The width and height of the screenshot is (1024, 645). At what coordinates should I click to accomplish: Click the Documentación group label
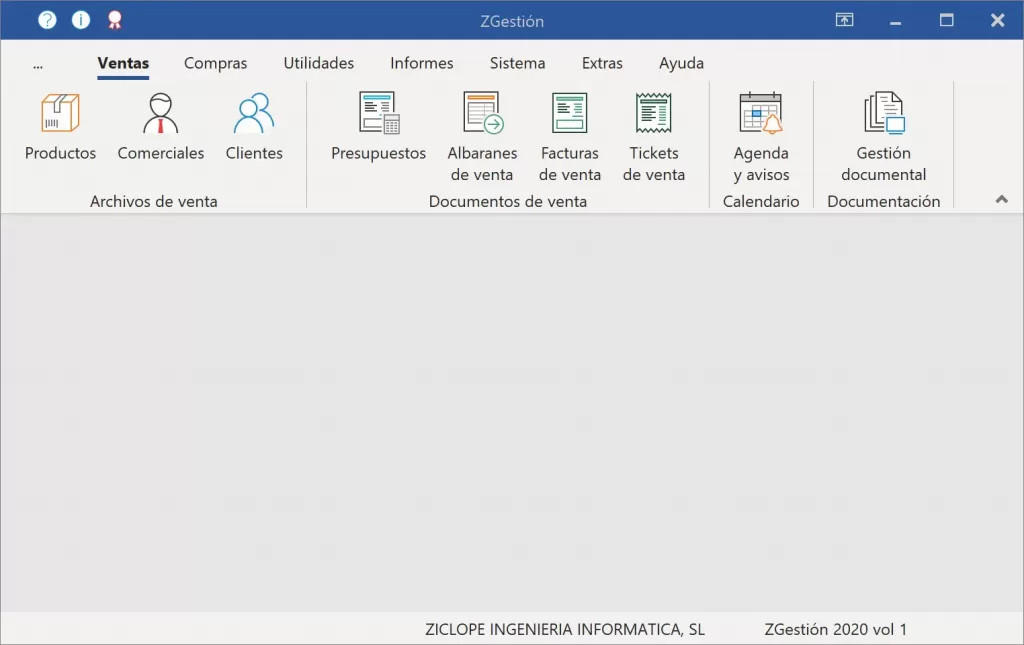(x=884, y=202)
